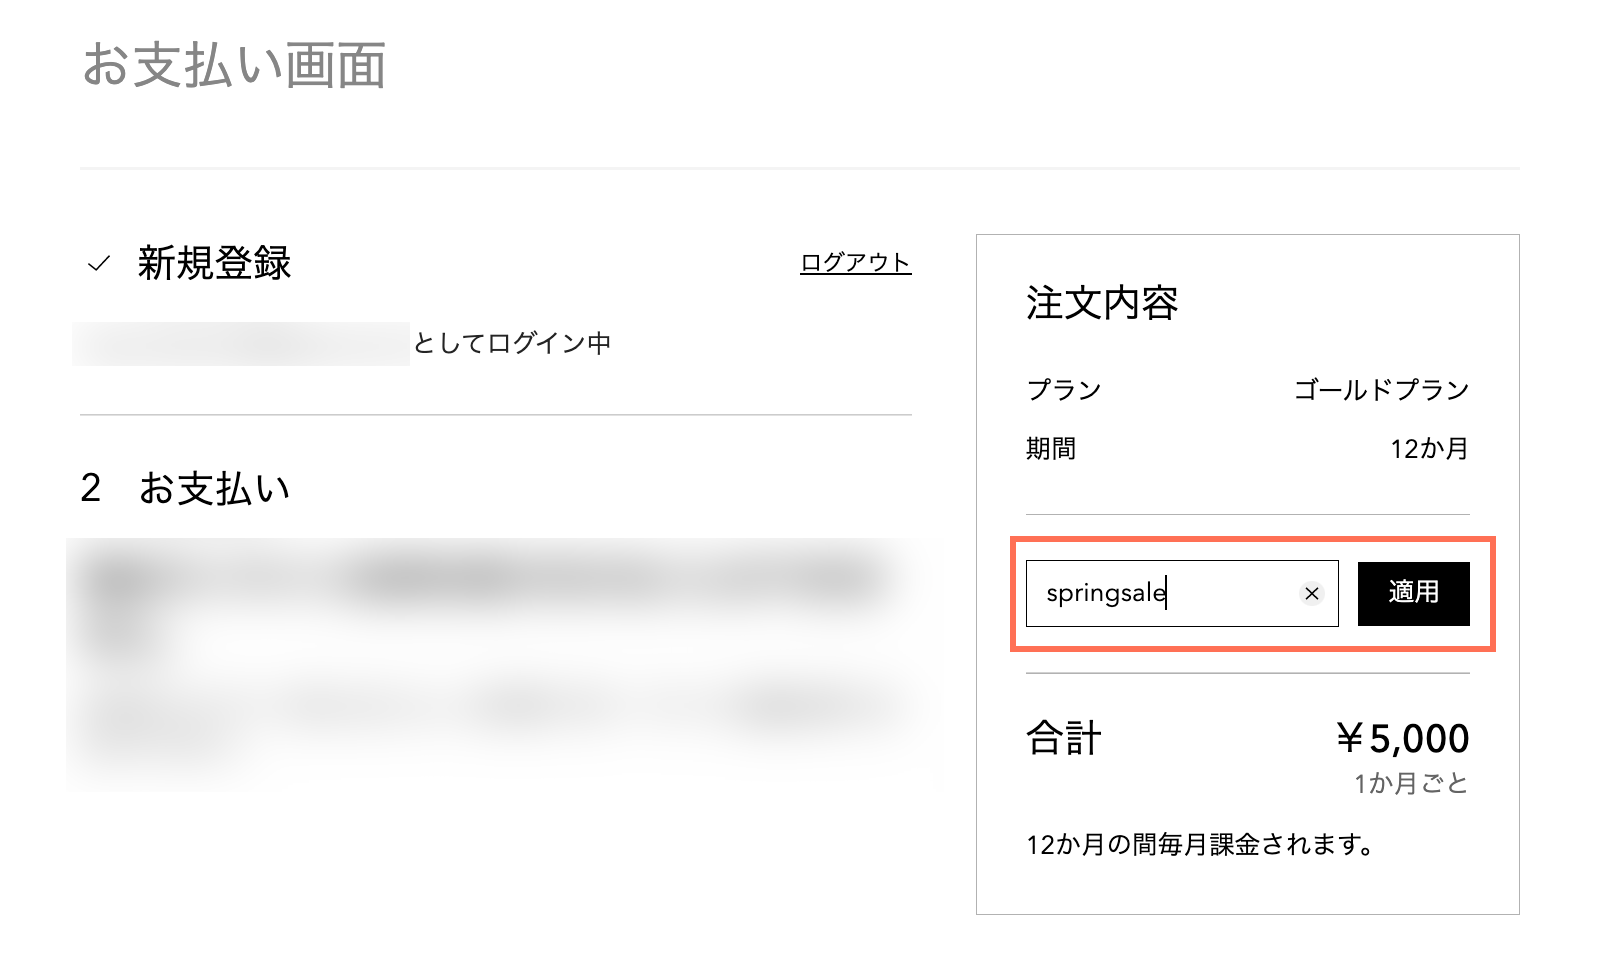The image size is (1610, 964).
Task: Select the お支払い step heading
Action: point(214,488)
